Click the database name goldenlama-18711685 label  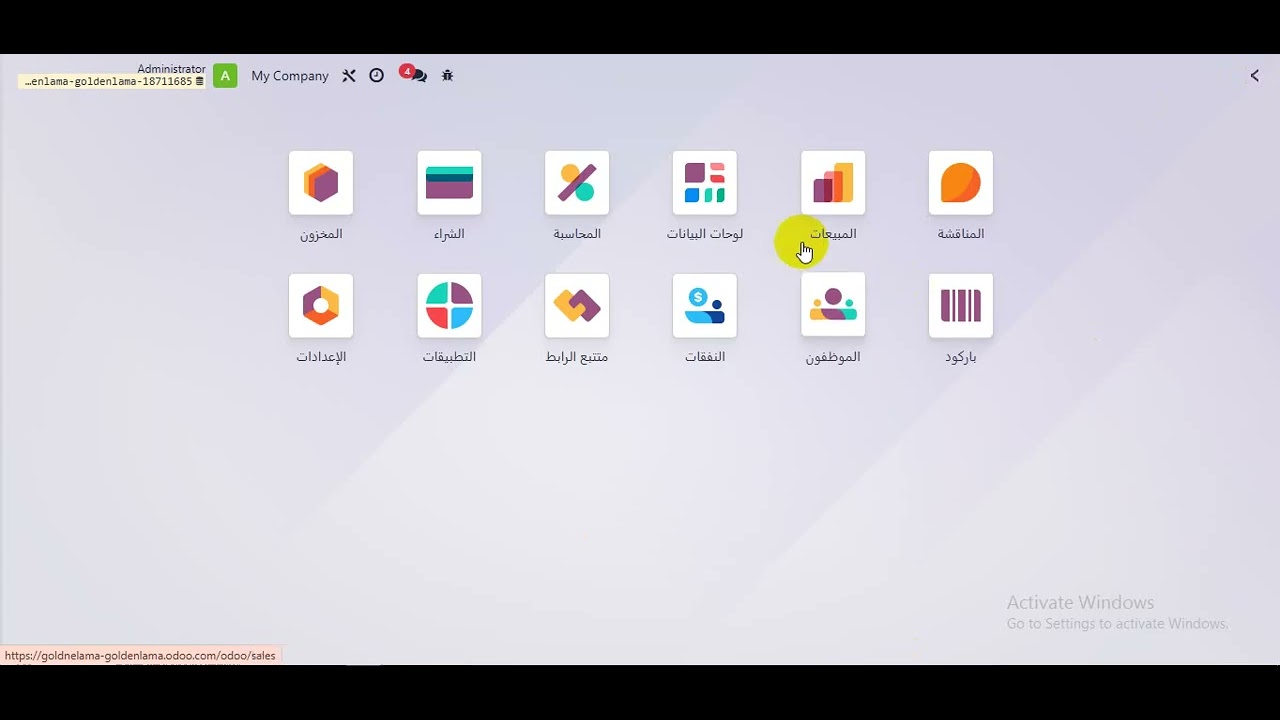(112, 82)
